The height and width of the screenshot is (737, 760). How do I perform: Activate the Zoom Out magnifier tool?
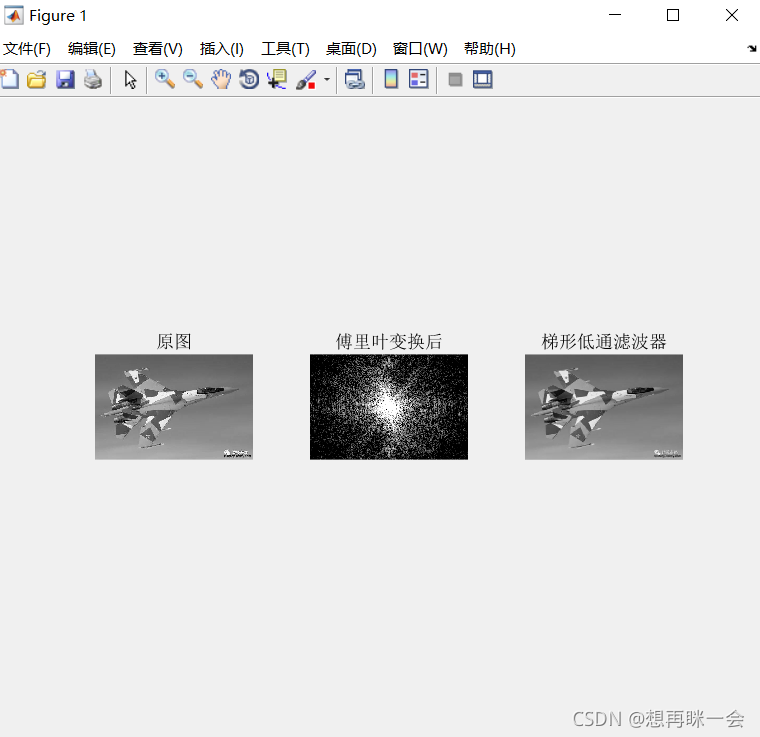[x=193, y=79]
